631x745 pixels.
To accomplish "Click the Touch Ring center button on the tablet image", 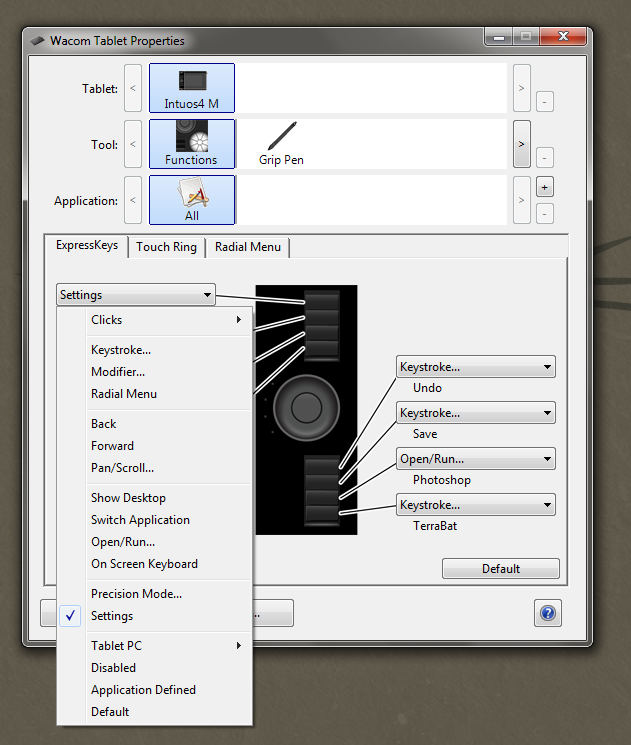I will (x=306, y=407).
